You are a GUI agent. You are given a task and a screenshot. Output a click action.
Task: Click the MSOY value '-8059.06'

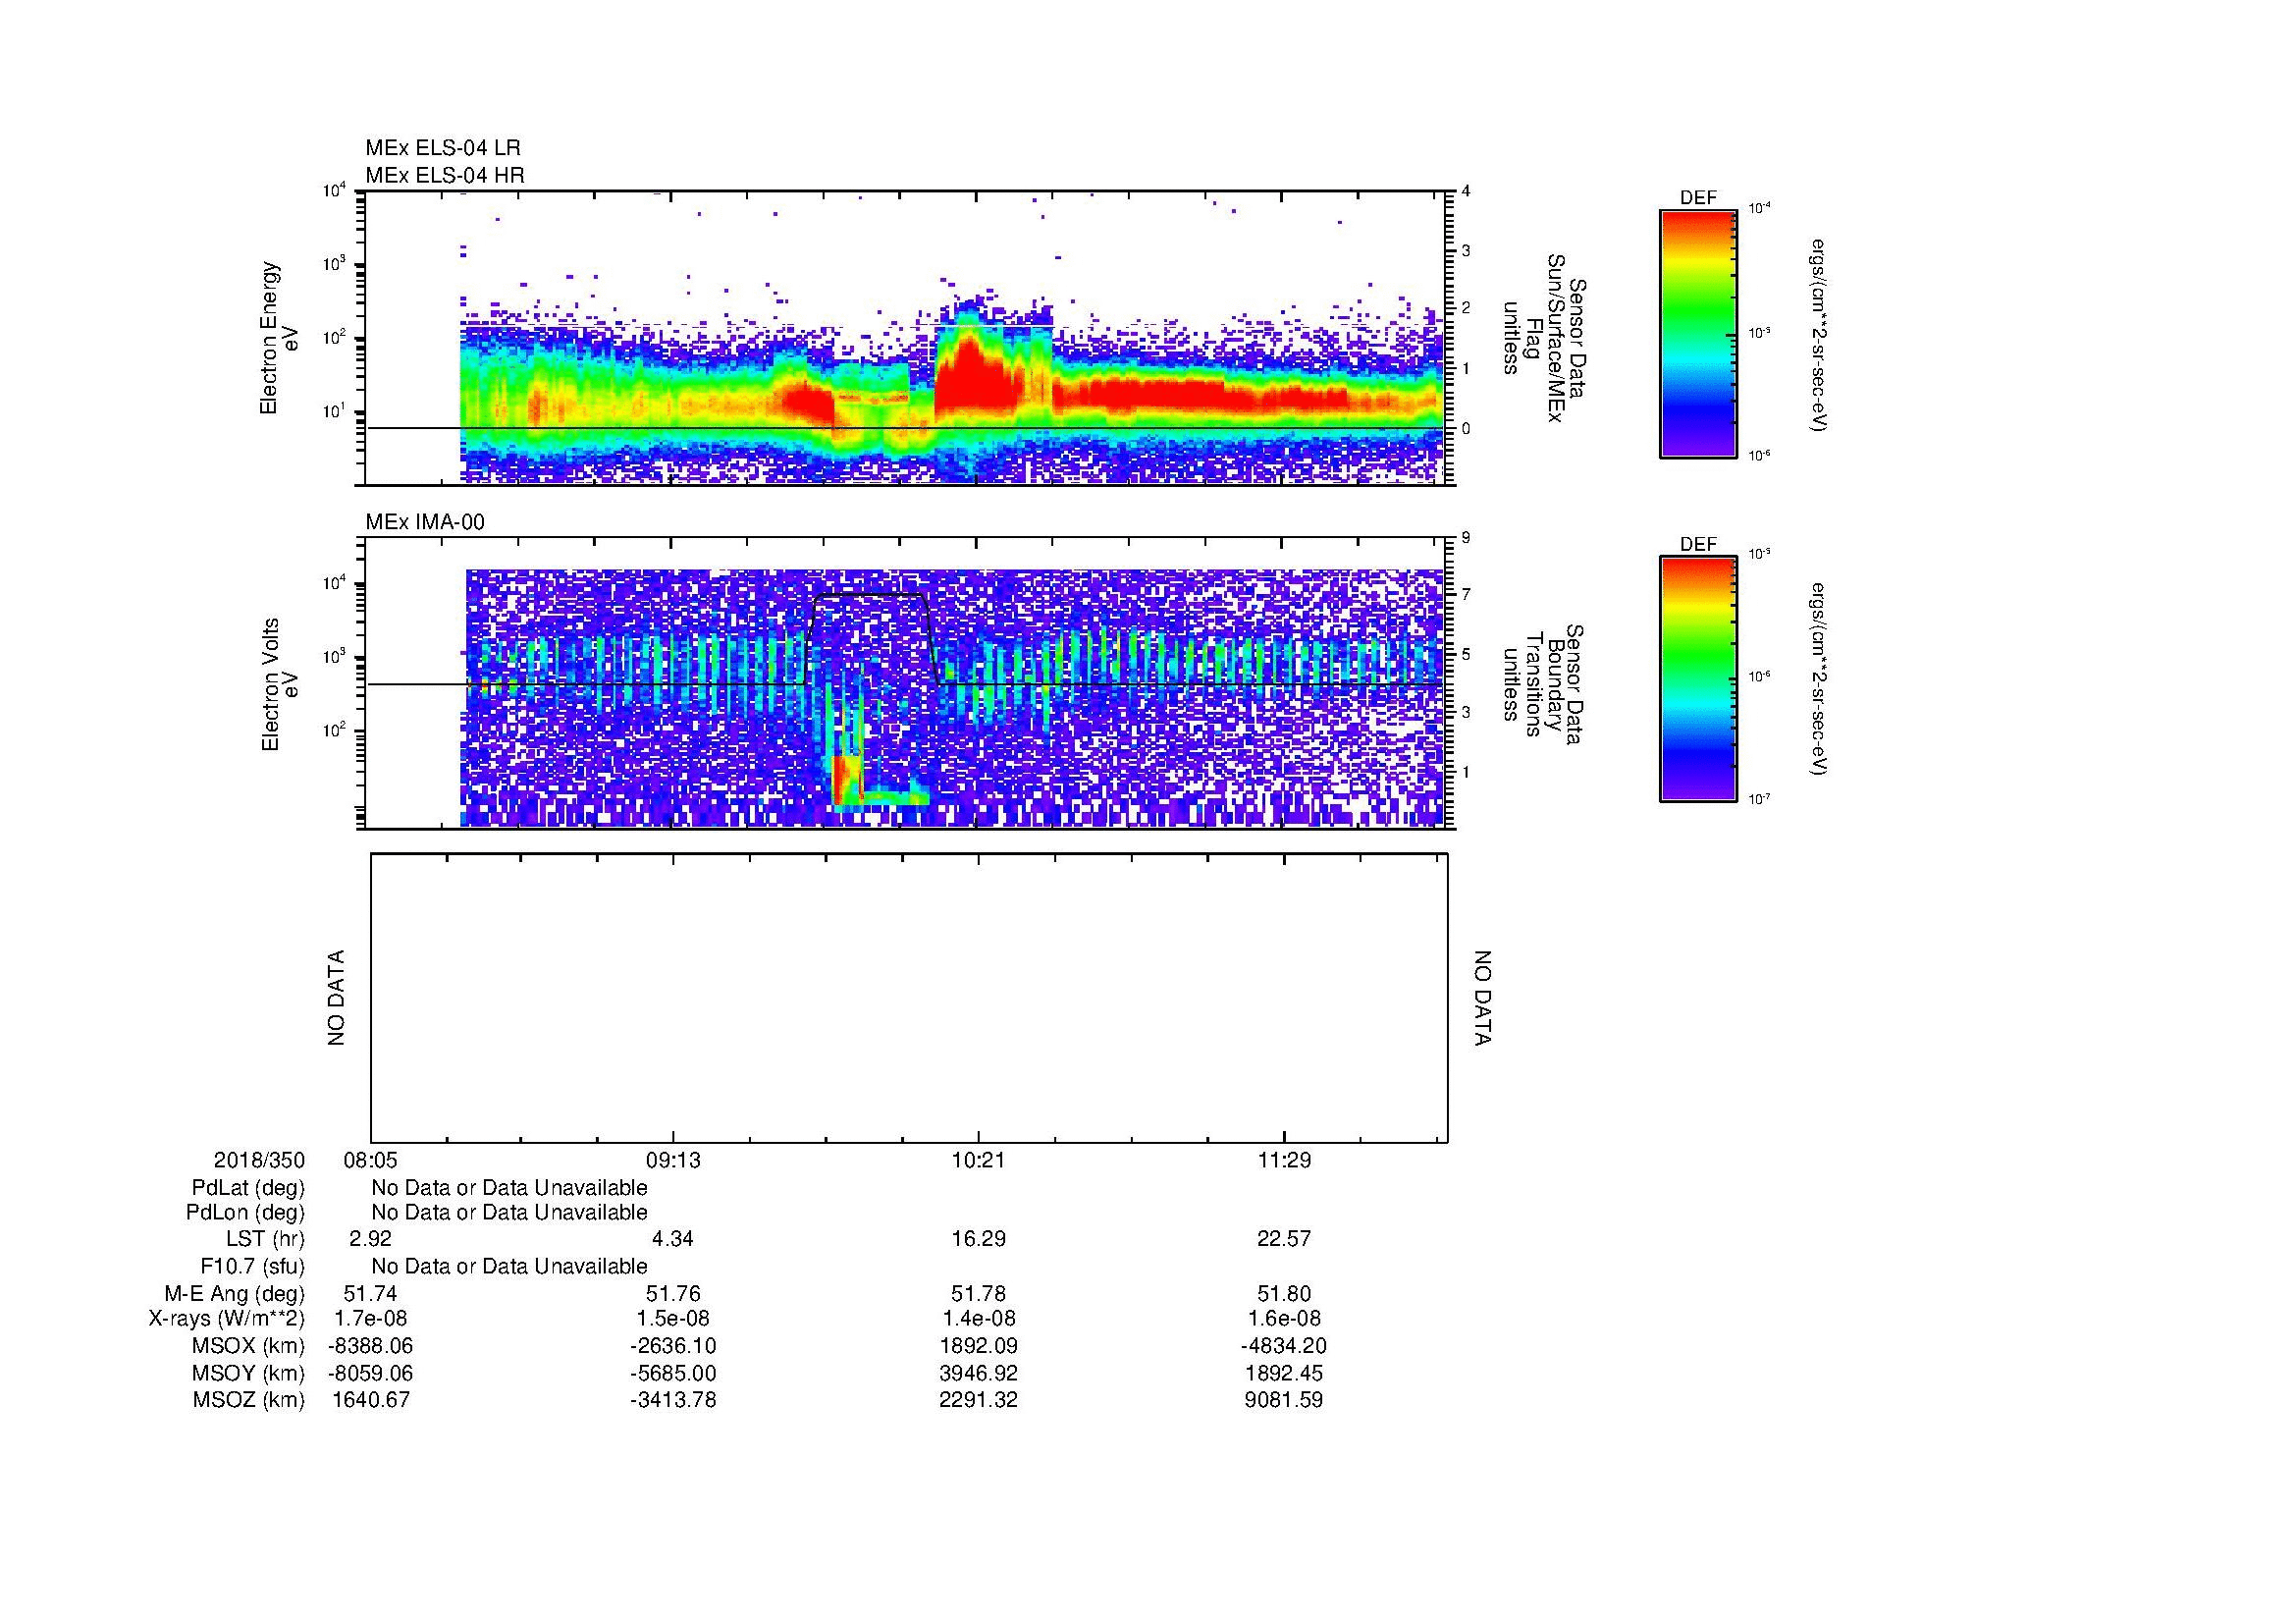coord(370,1373)
